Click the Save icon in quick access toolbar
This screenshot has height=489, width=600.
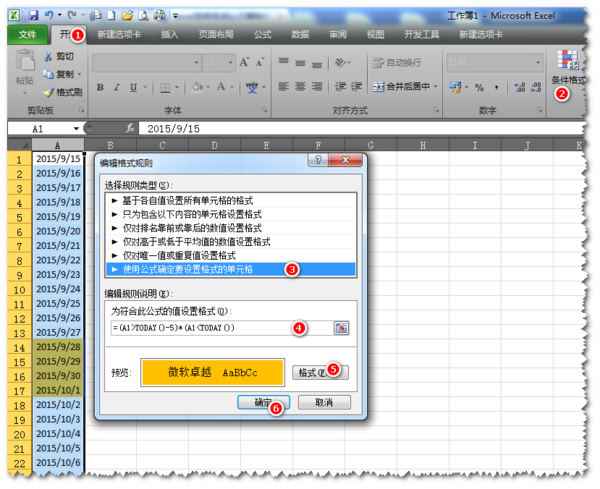(34, 16)
